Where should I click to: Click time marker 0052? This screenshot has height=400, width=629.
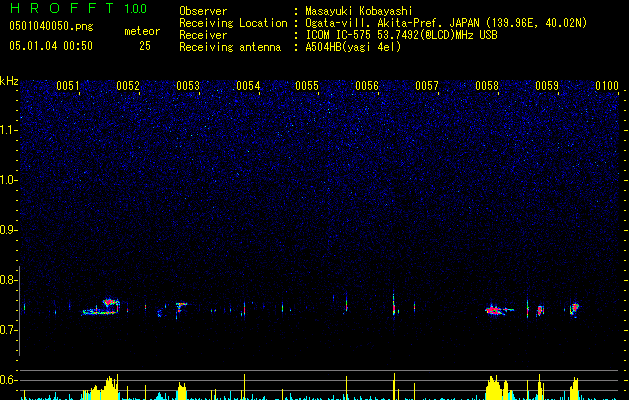click(128, 86)
